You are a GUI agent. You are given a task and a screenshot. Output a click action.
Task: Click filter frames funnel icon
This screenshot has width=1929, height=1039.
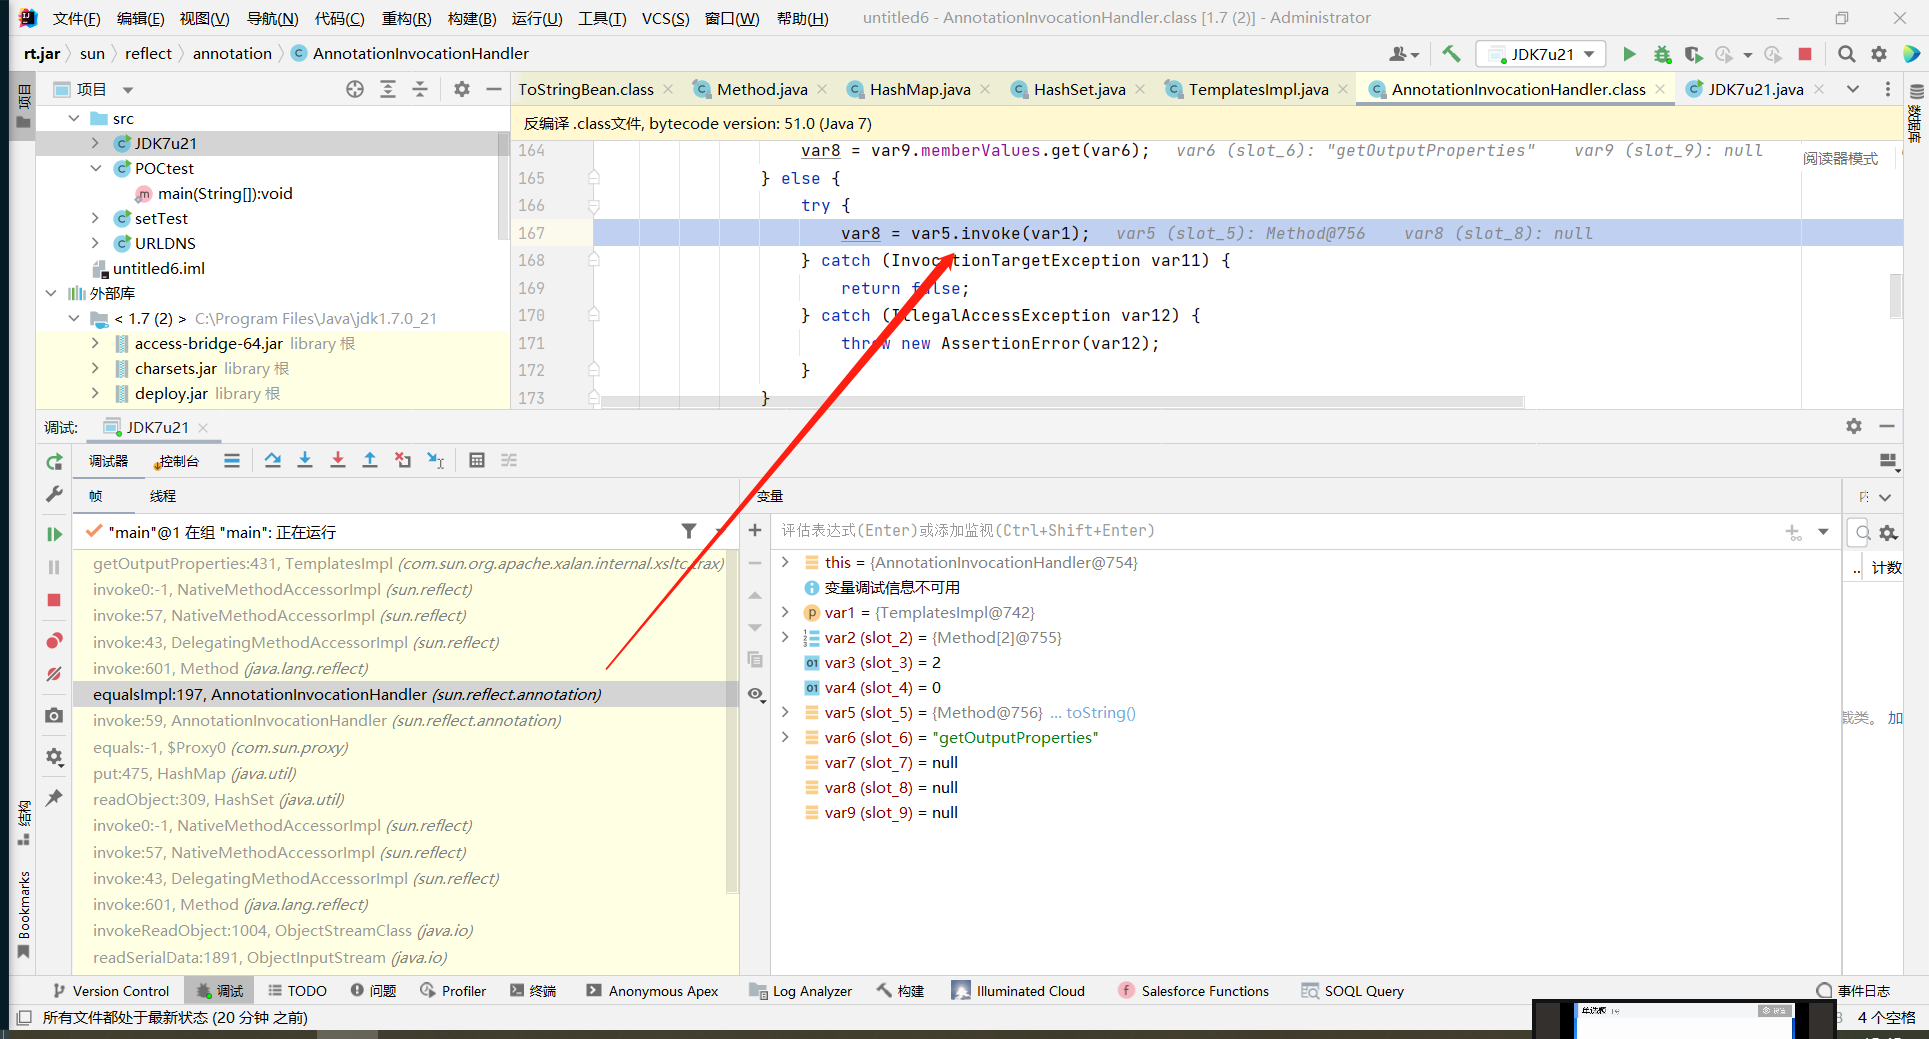(x=689, y=531)
